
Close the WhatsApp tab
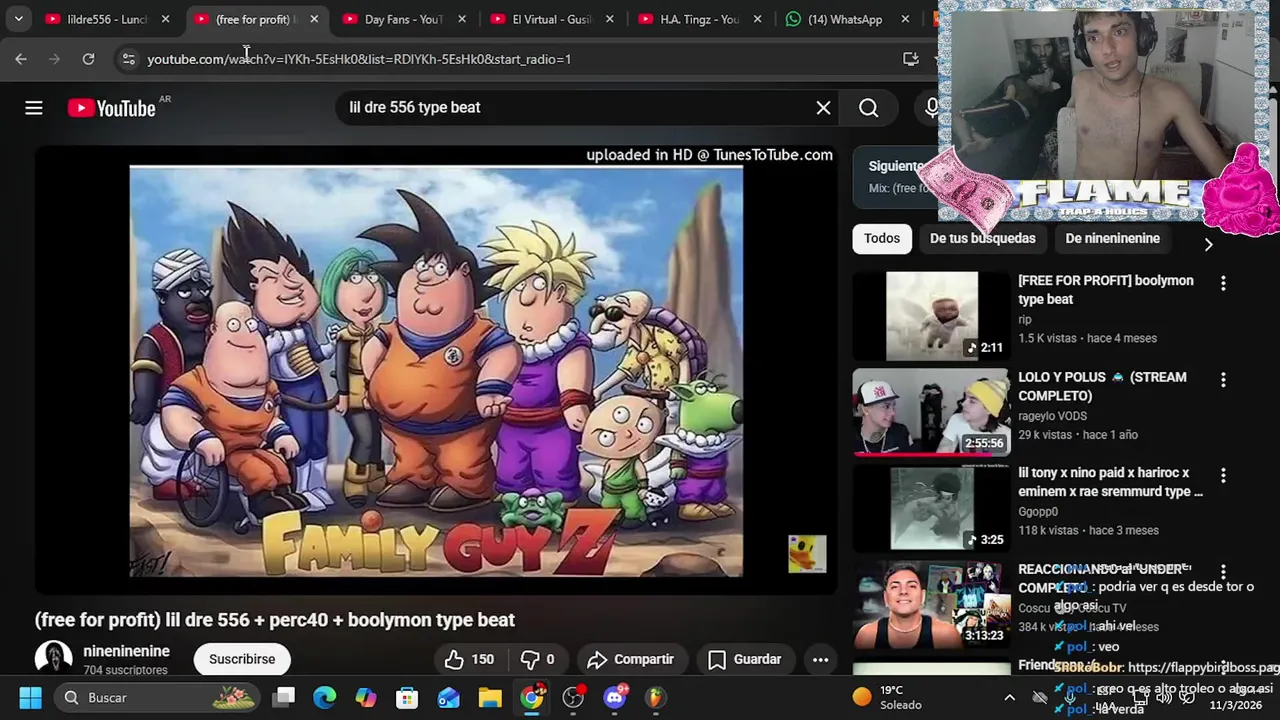(x=905, y=19)
